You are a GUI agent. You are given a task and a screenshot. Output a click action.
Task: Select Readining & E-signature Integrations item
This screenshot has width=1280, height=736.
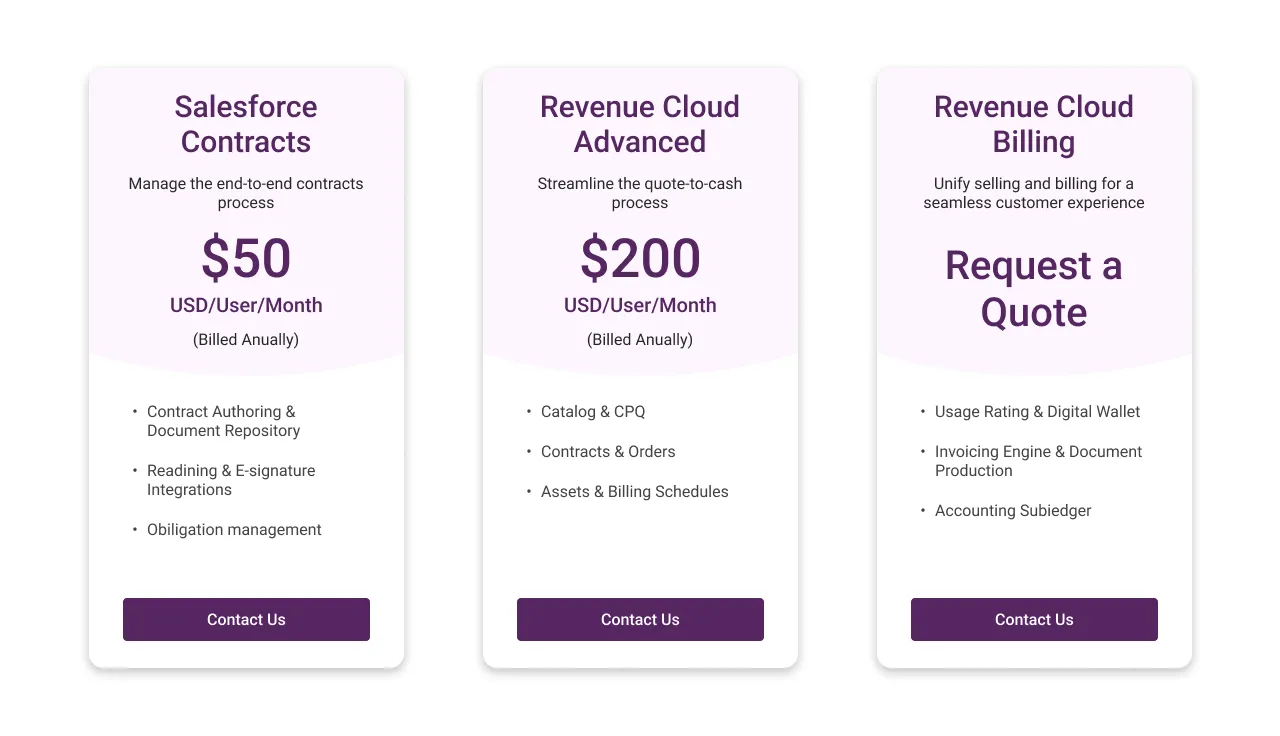point(231,480)
